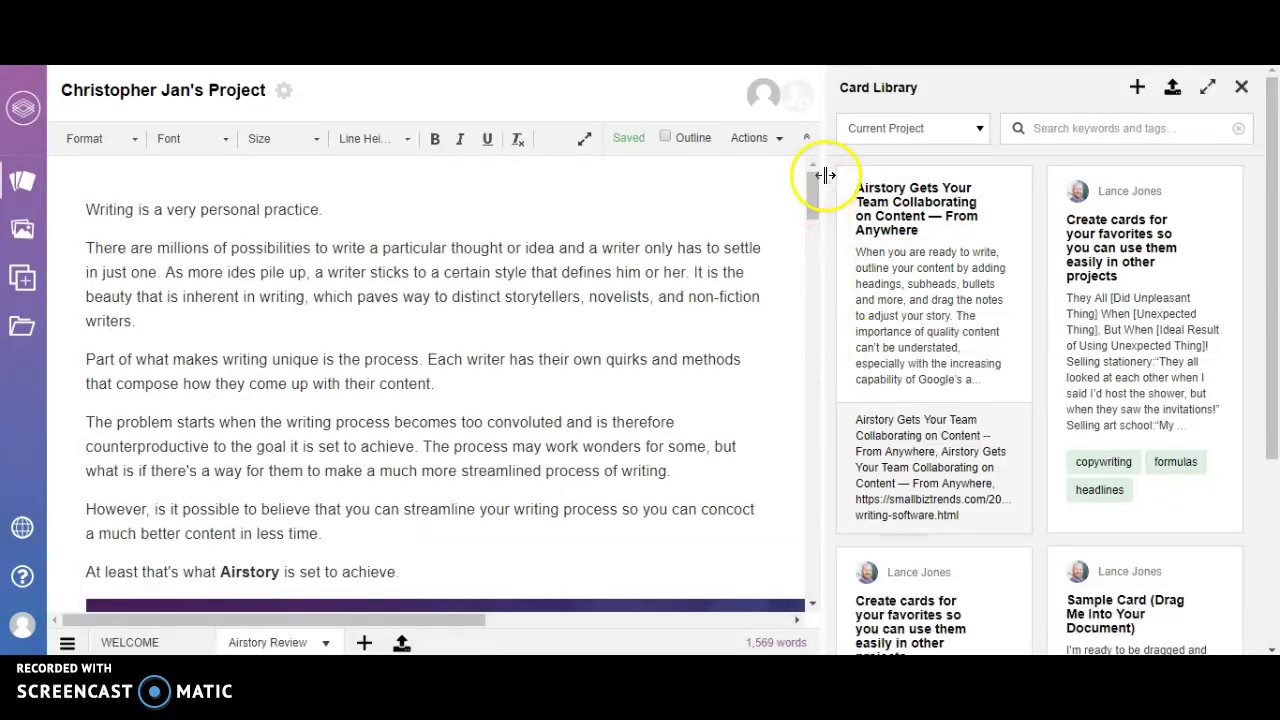Switch to the Airstory Review tab
Viewport: 1280px width, 720px height.
point(267,643)
